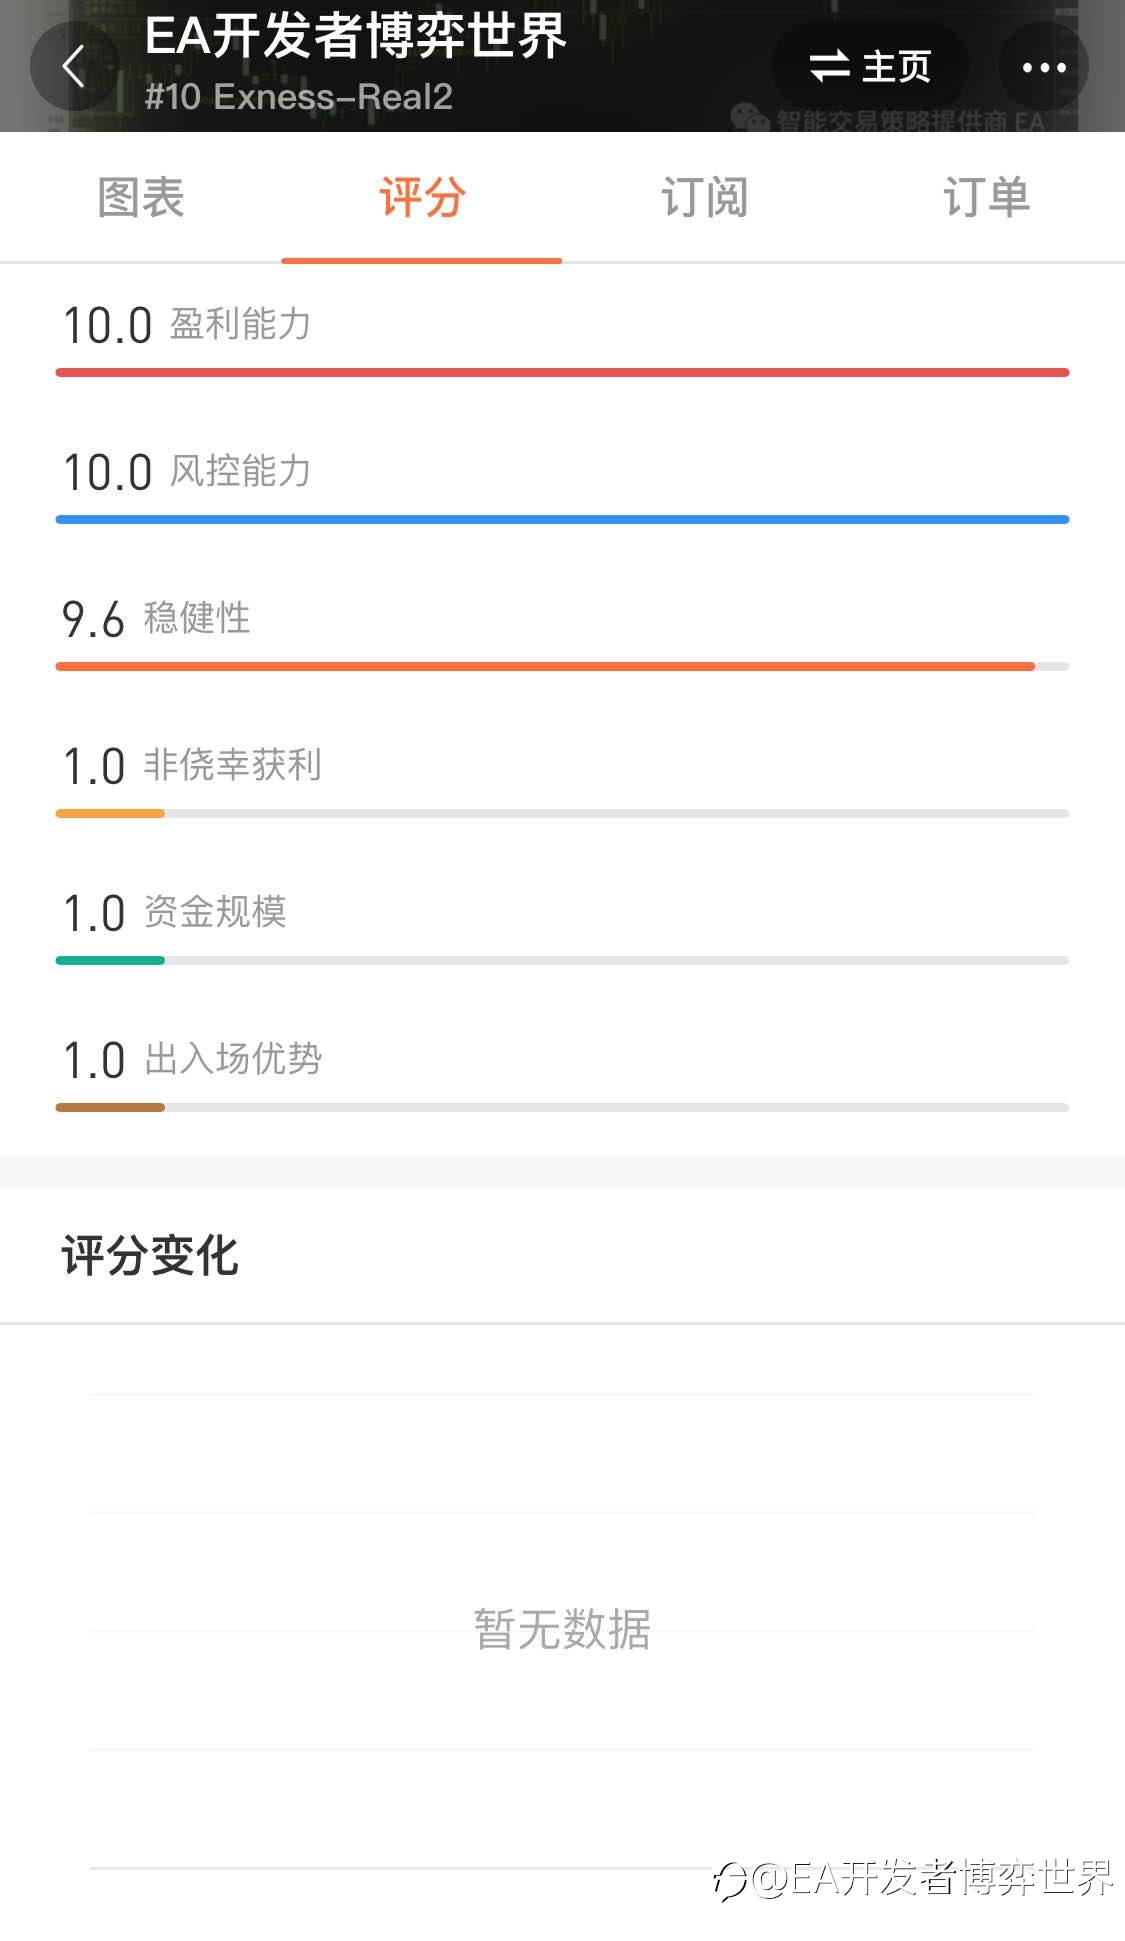The width and height of the screenshot is (1125, 1941).
Task: Tap the #10 Exness-Real2 account subtitle
Action: [298, 97]
